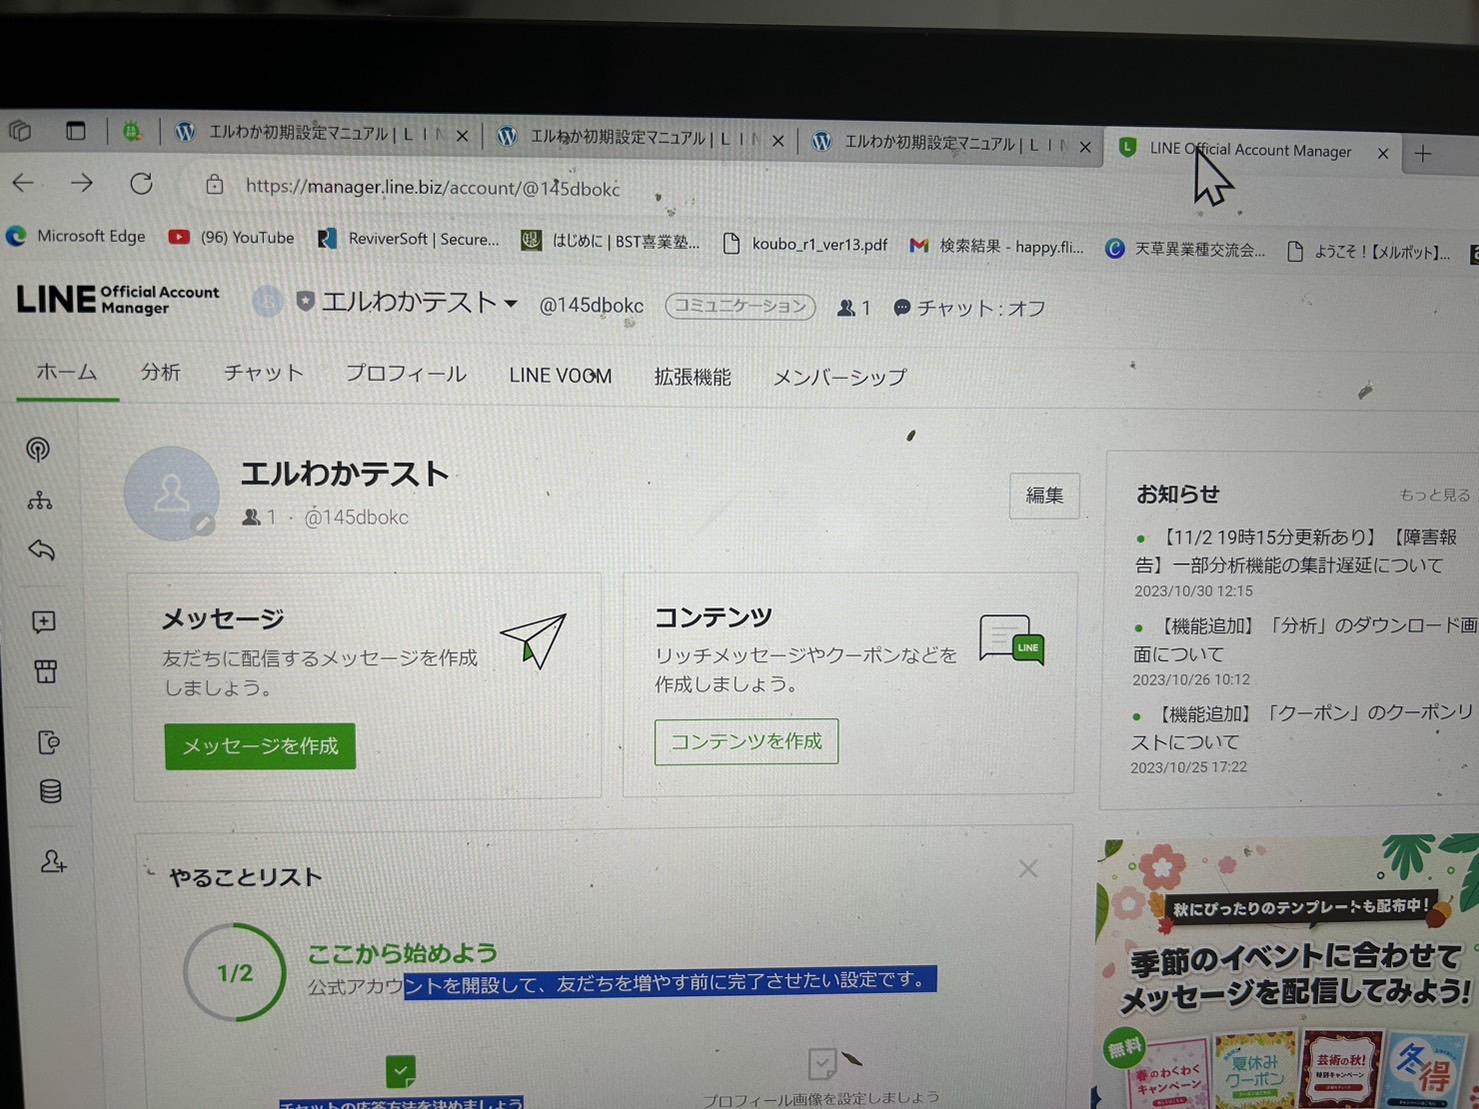The height and width of the screenshot is (1109, 1479).
Task: Click the 1/2 progress circle
Action: (x=235, y=972)
